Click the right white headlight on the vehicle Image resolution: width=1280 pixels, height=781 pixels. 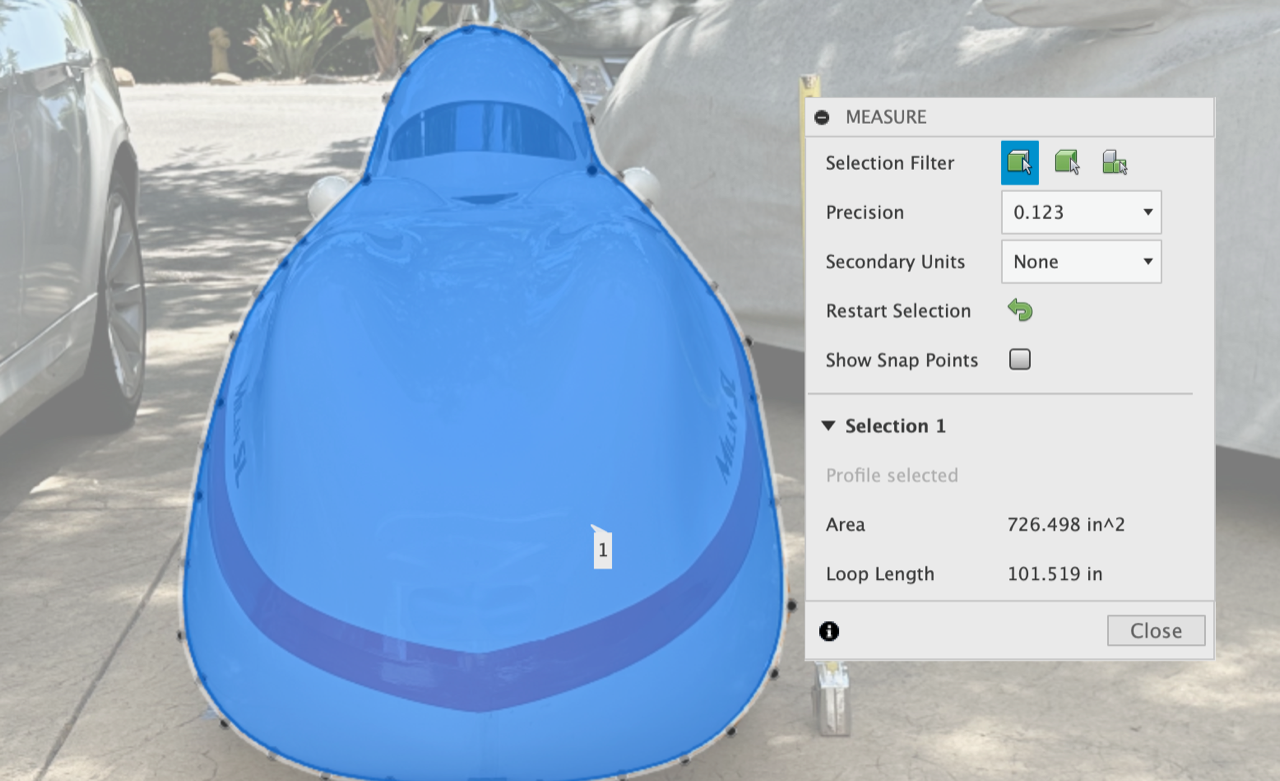point(641,184)
